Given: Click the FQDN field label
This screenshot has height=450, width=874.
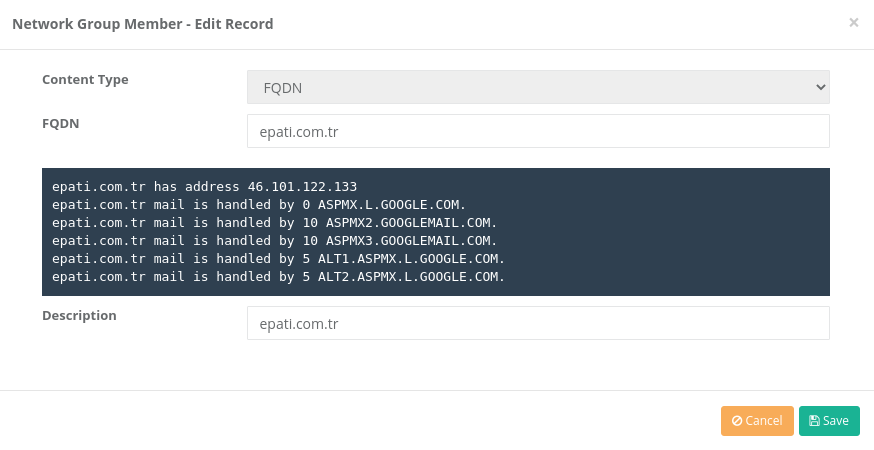Looking at the screenshot, I should click(x=61, y=124).
